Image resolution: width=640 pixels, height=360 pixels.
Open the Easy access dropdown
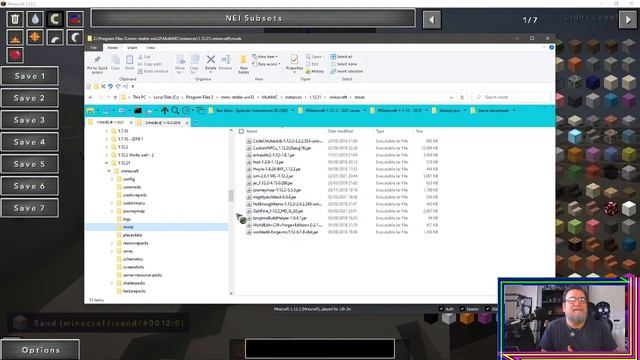point(266,64)
